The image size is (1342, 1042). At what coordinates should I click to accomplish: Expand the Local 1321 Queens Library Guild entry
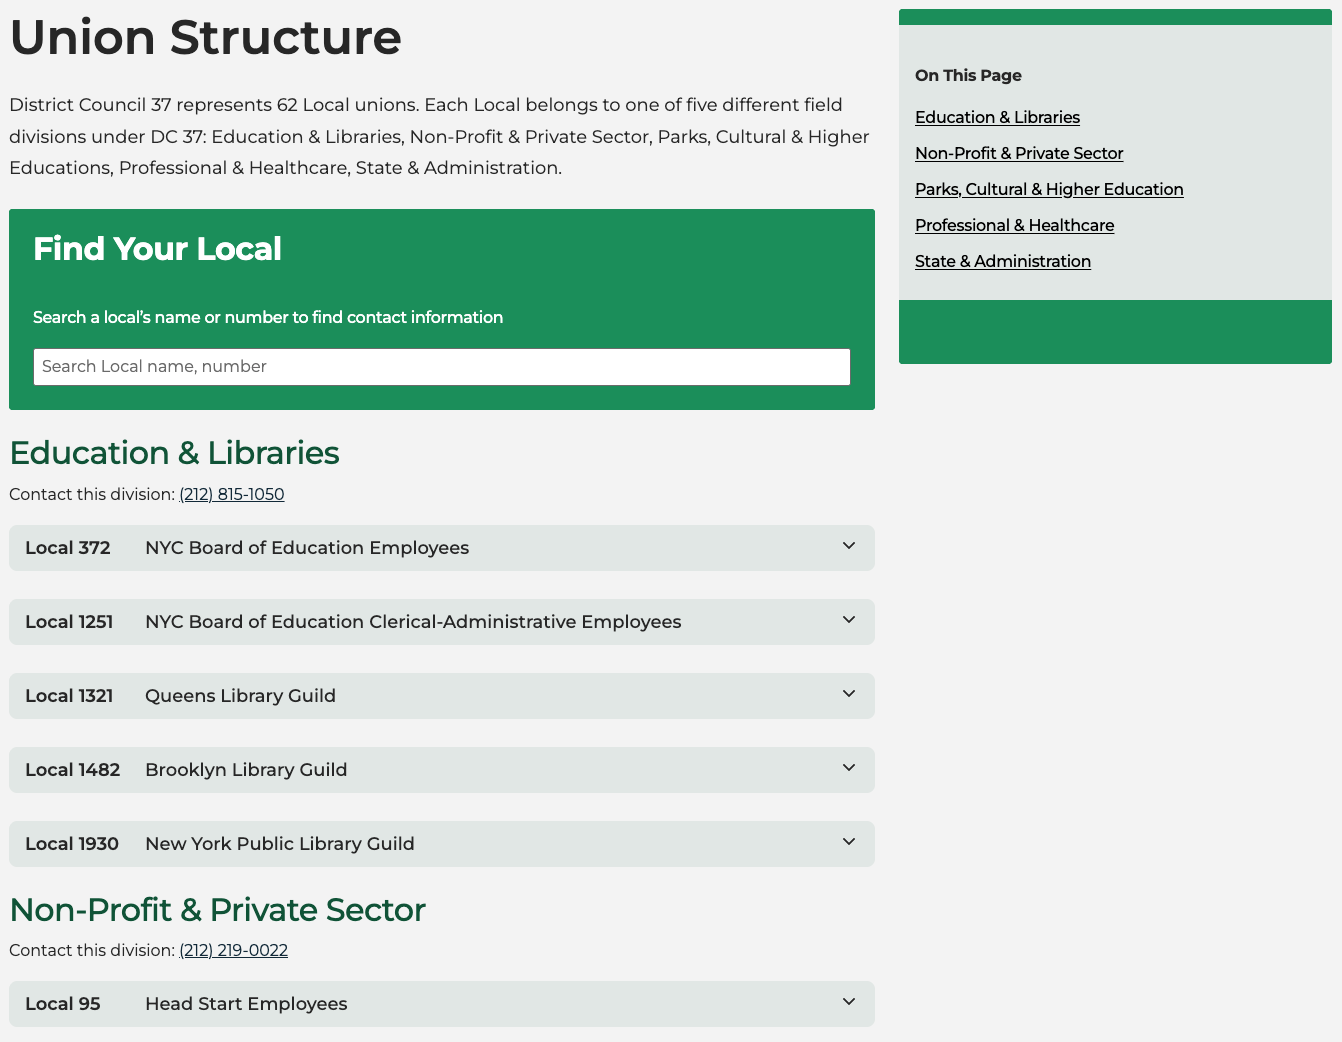tap(848, 694)
